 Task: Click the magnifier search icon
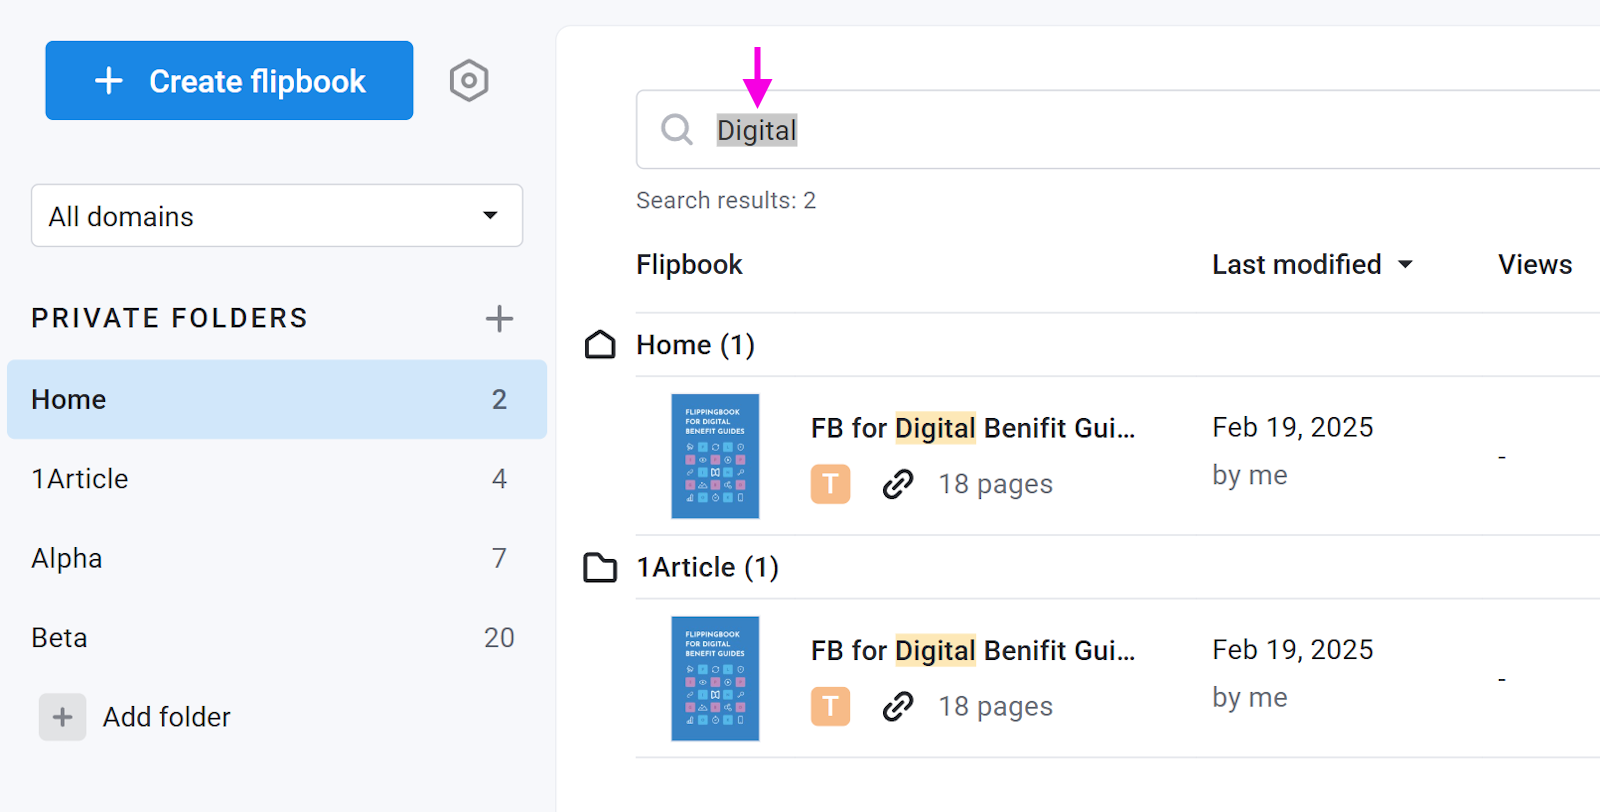677,129
